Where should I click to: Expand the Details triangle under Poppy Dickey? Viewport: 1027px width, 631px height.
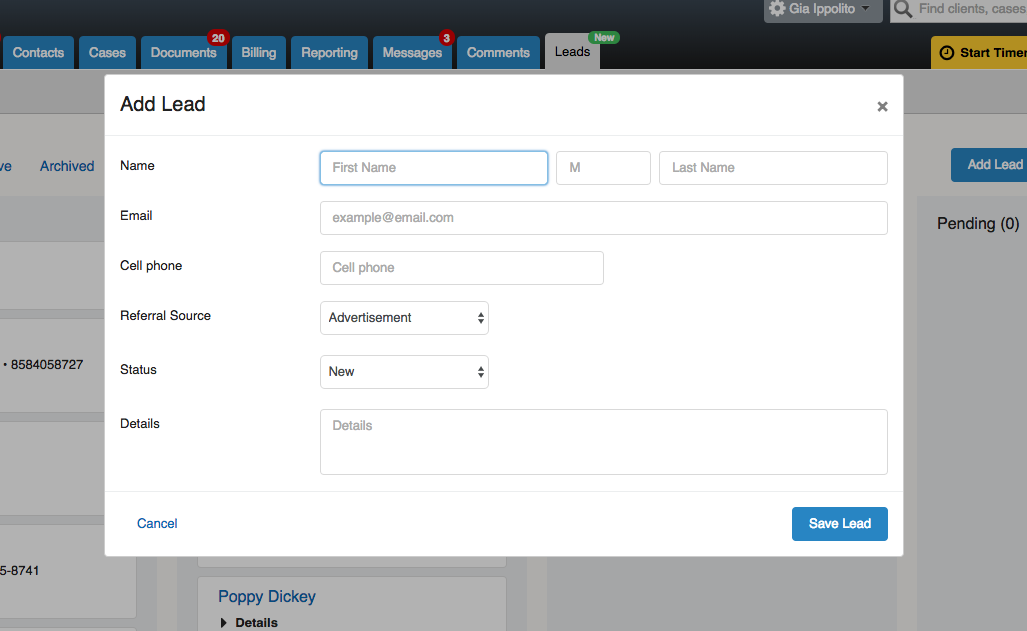point(224,623)
